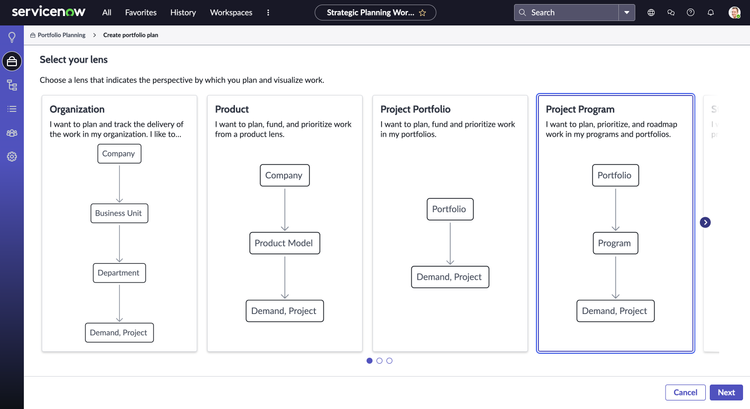The height and width of the screenshot is (409, 750).
Task: Click the Company node in Organization card
Action: coord(119,154)
